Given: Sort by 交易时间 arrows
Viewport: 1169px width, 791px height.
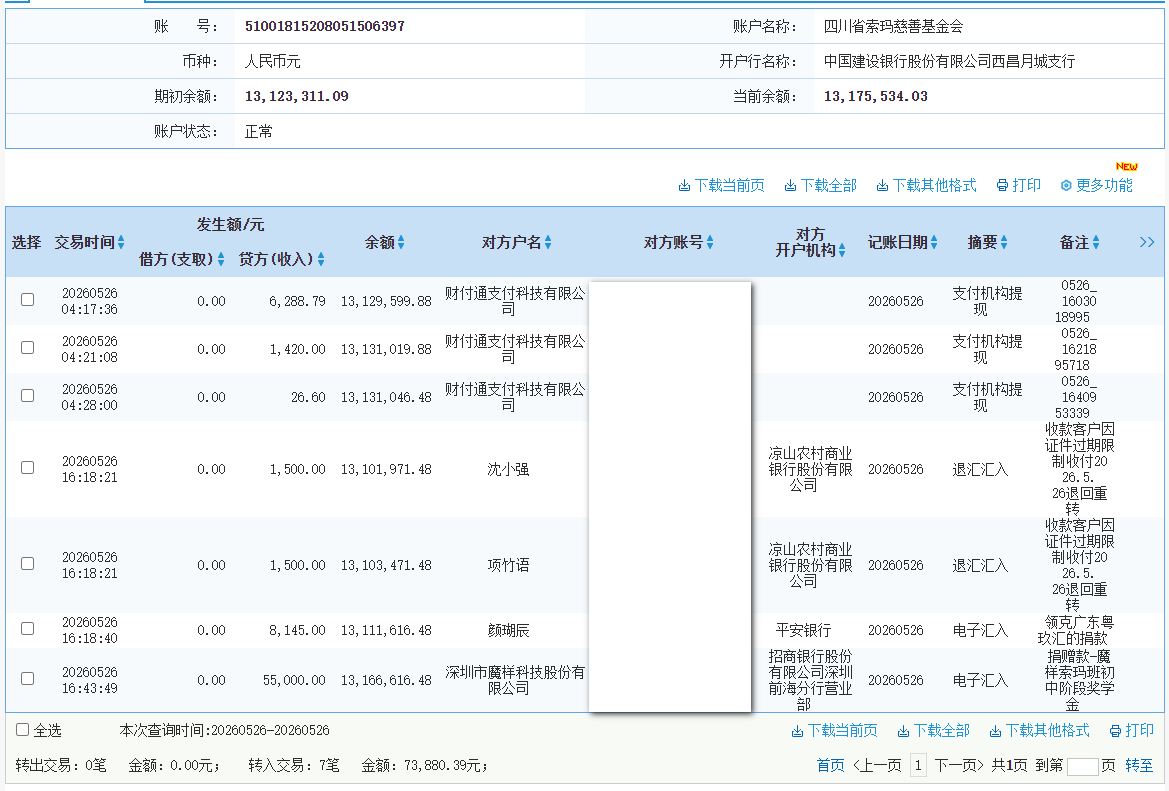Looking at the screenshot, I should point(121,242).
